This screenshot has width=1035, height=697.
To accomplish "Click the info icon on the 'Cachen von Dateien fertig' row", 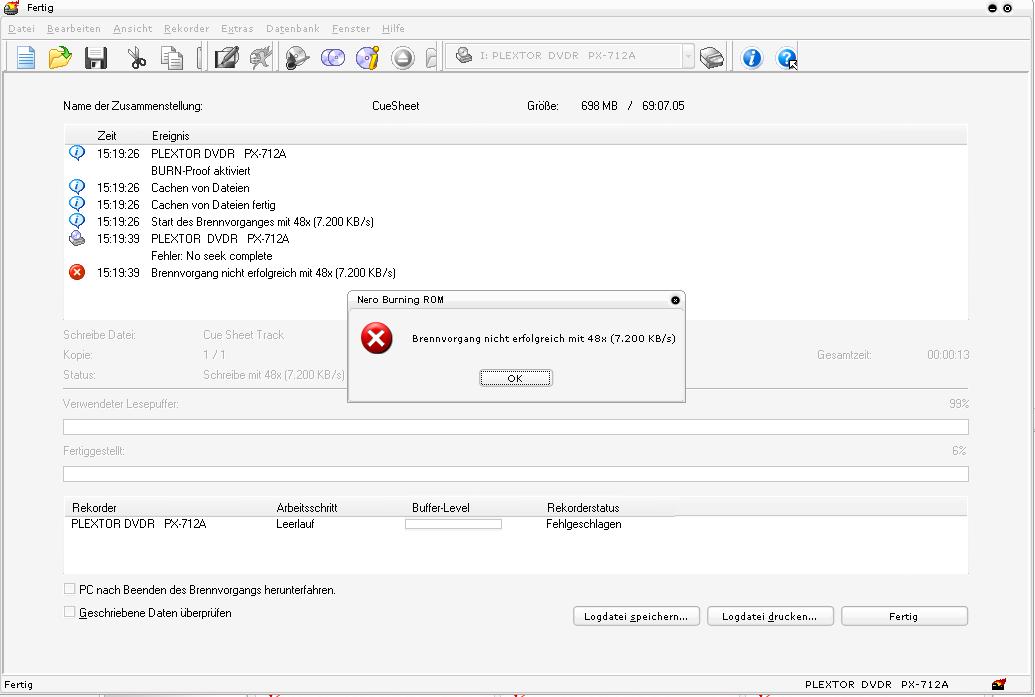I will [x=77, y=204].
